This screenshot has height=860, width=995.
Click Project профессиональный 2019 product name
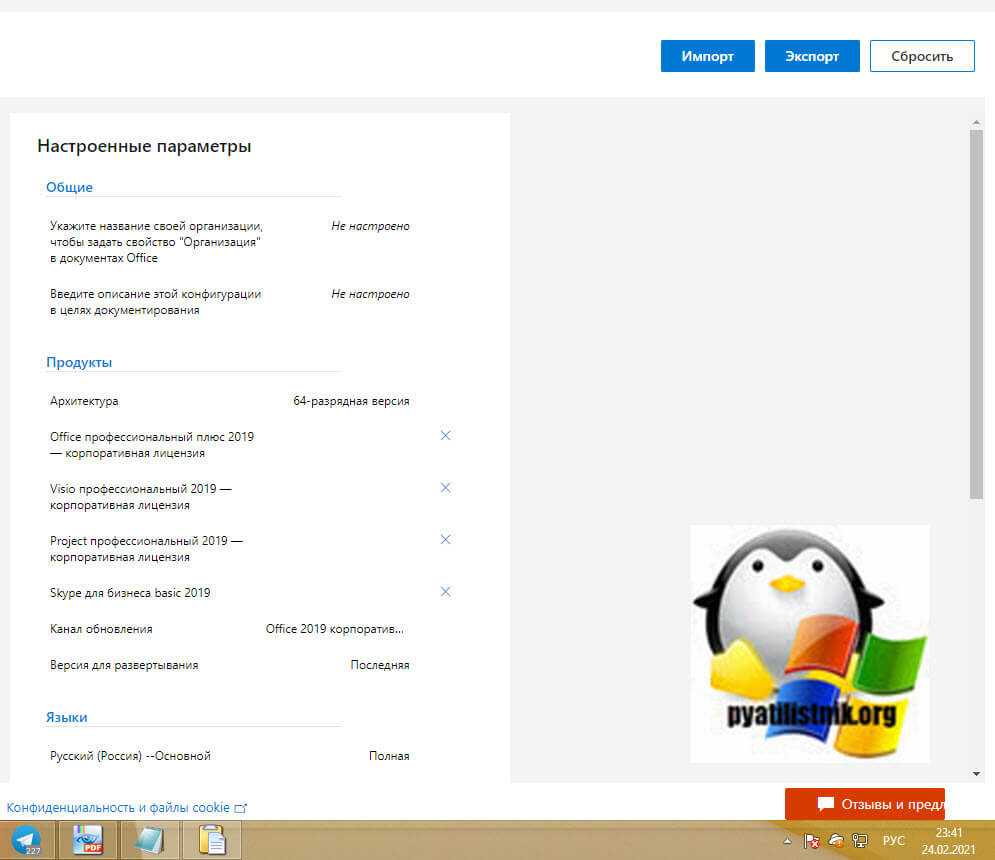(146, 549)
